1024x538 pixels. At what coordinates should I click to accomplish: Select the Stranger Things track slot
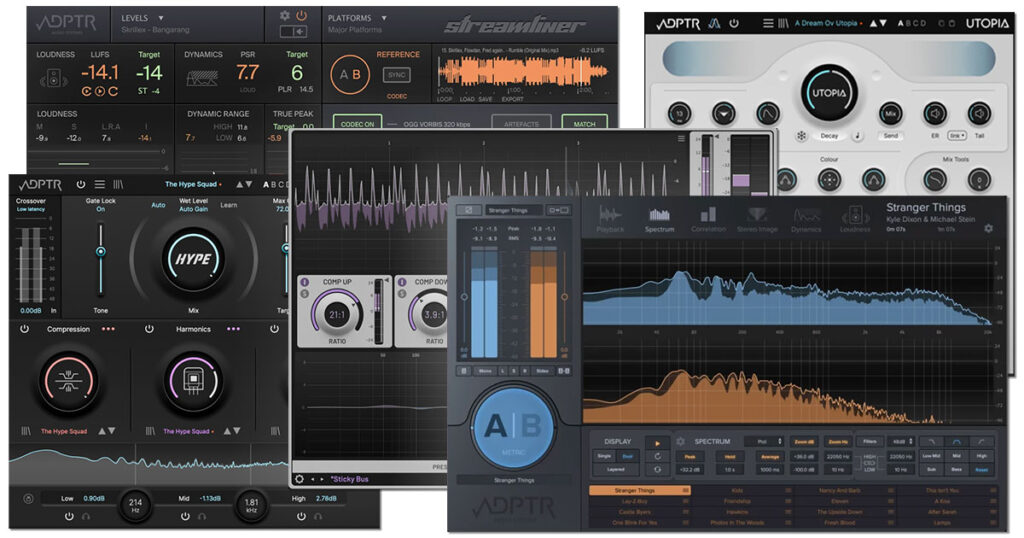[639, 490]
